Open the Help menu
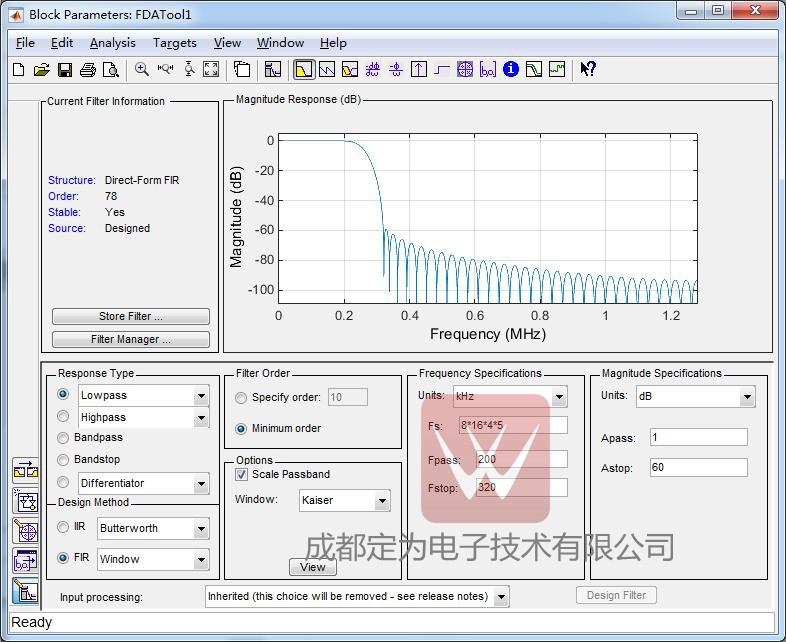The height and width of the screenshot is (642, 786). click(x=333, y=43)
